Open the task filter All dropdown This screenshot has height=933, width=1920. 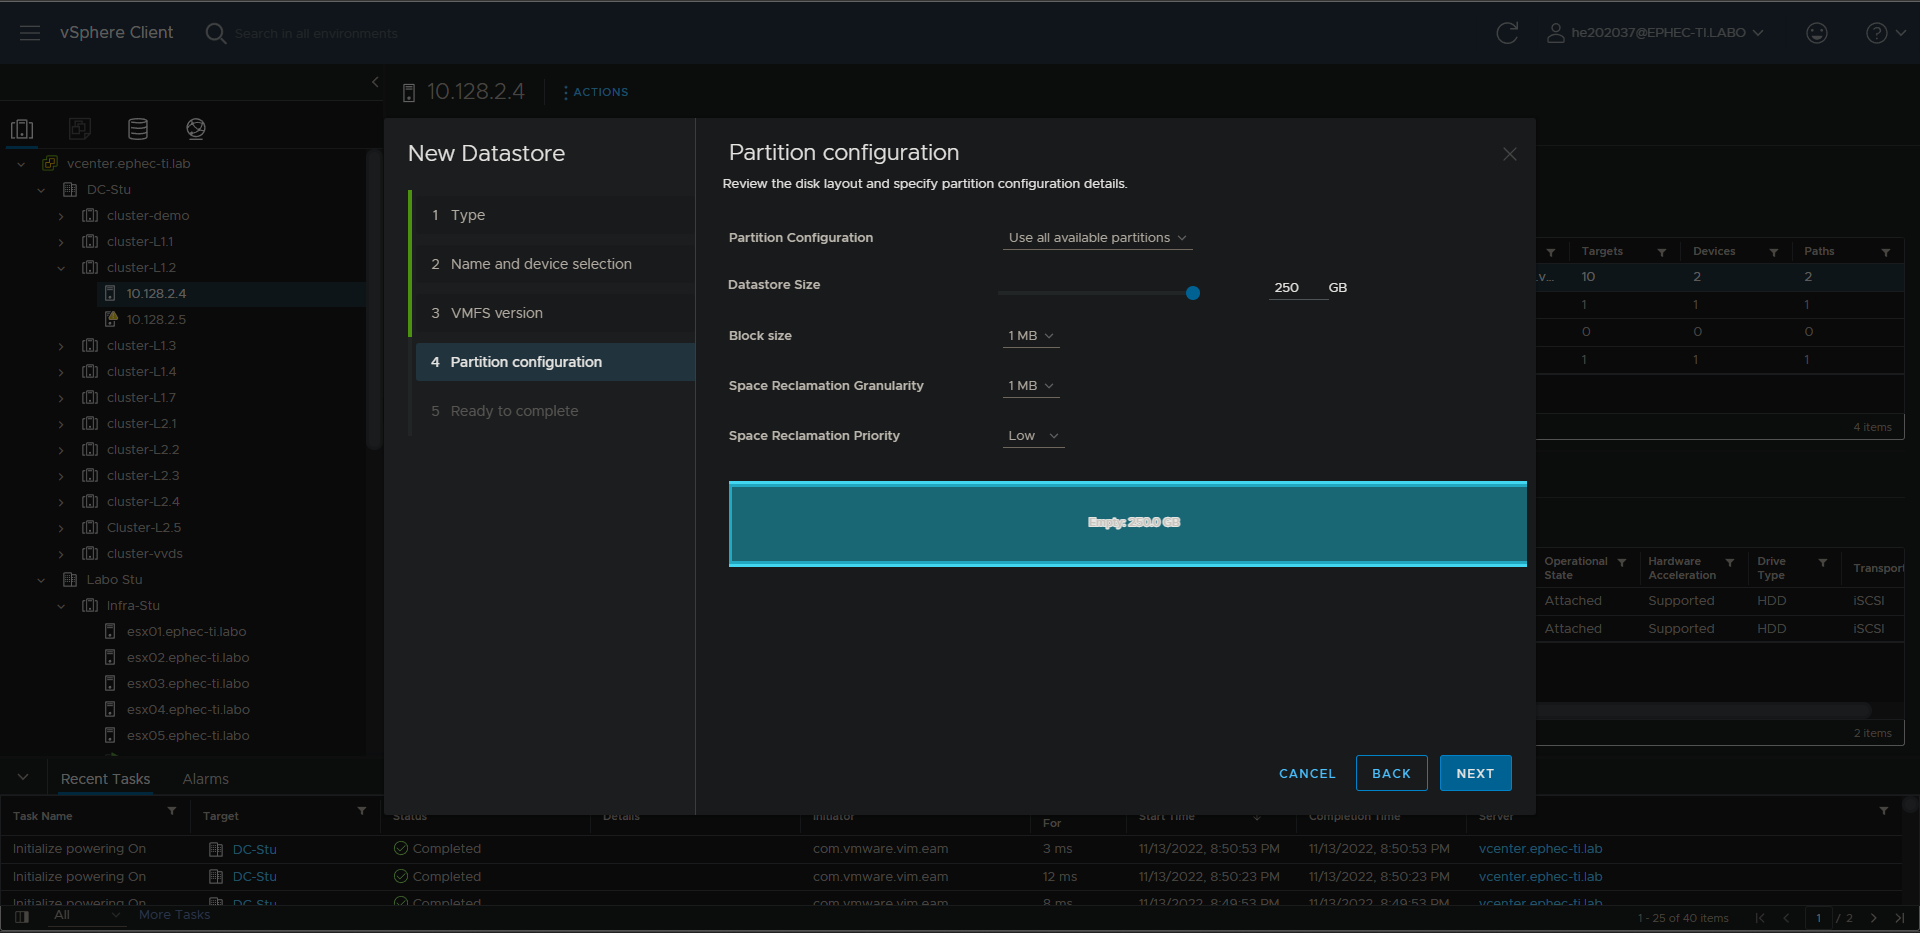point(86,915)
